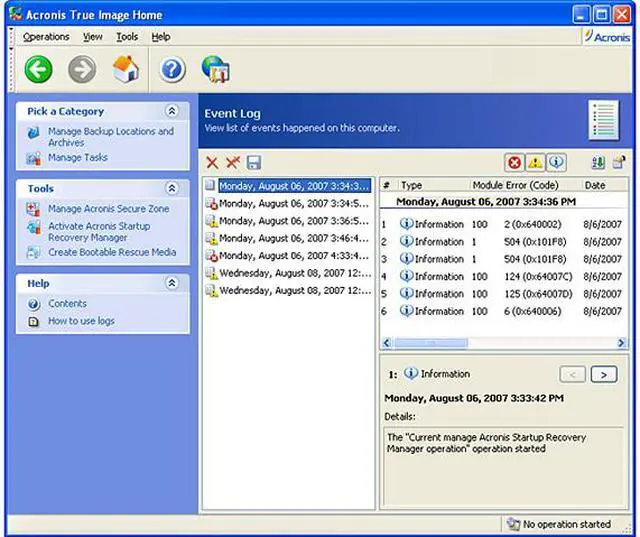Screen dimensions: 640x537
Task: Open the Manage Acronis Secure Zone link
Action: coord(109,209)
